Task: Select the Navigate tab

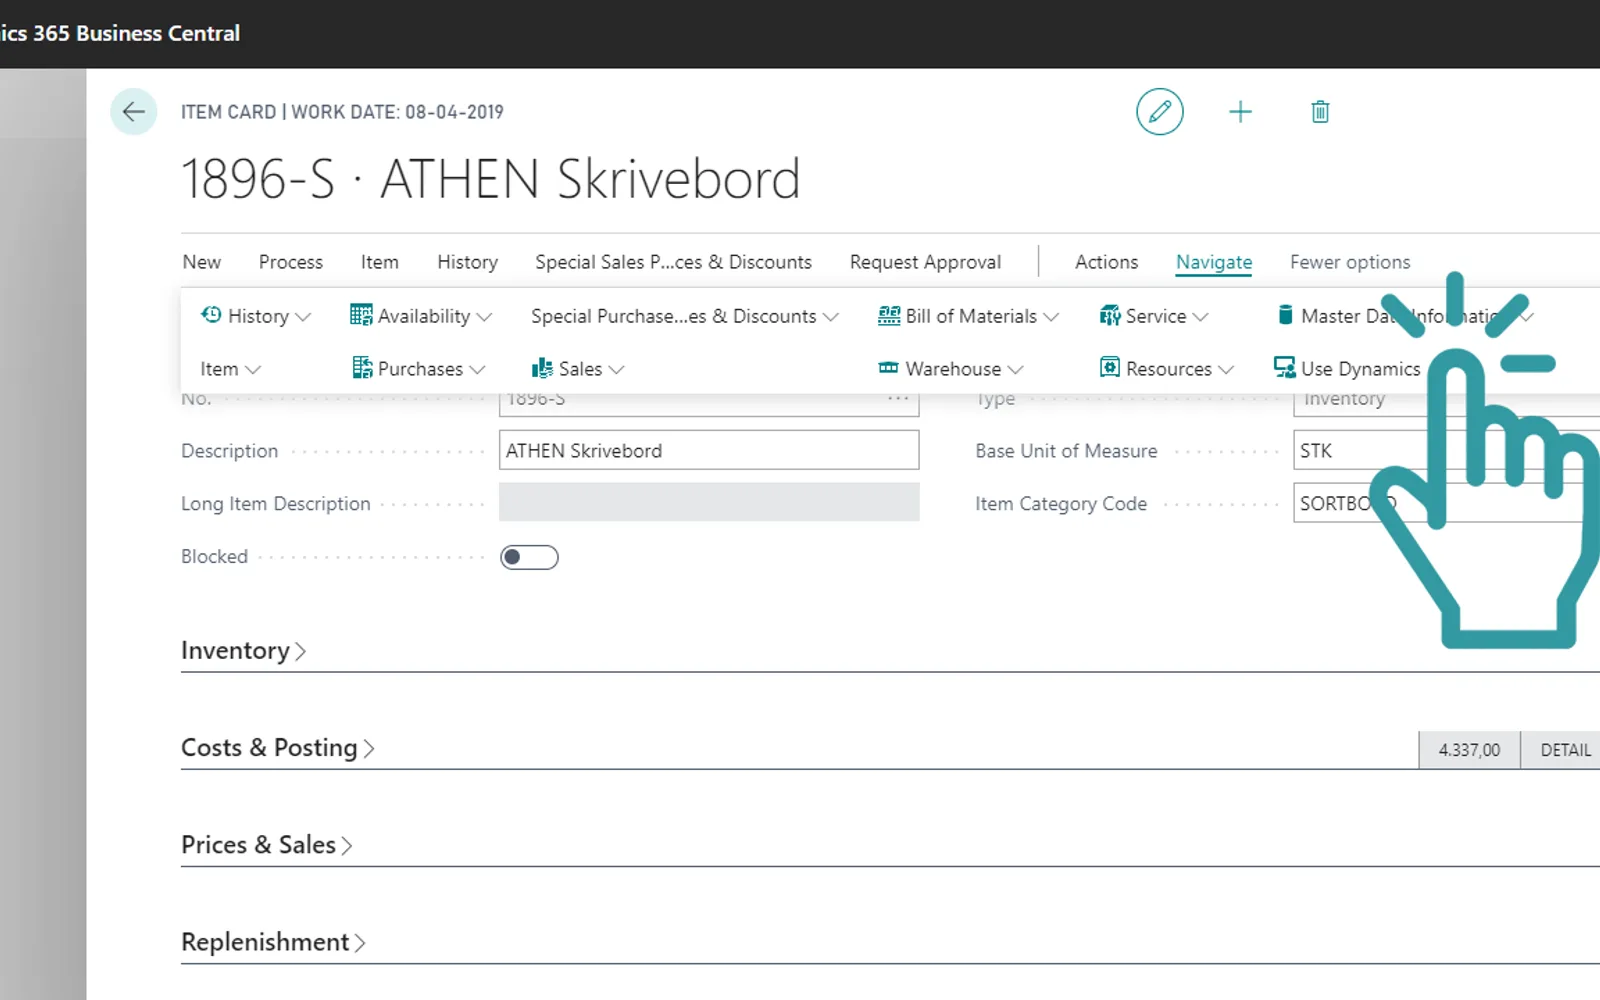Action: pos(1214,262)
